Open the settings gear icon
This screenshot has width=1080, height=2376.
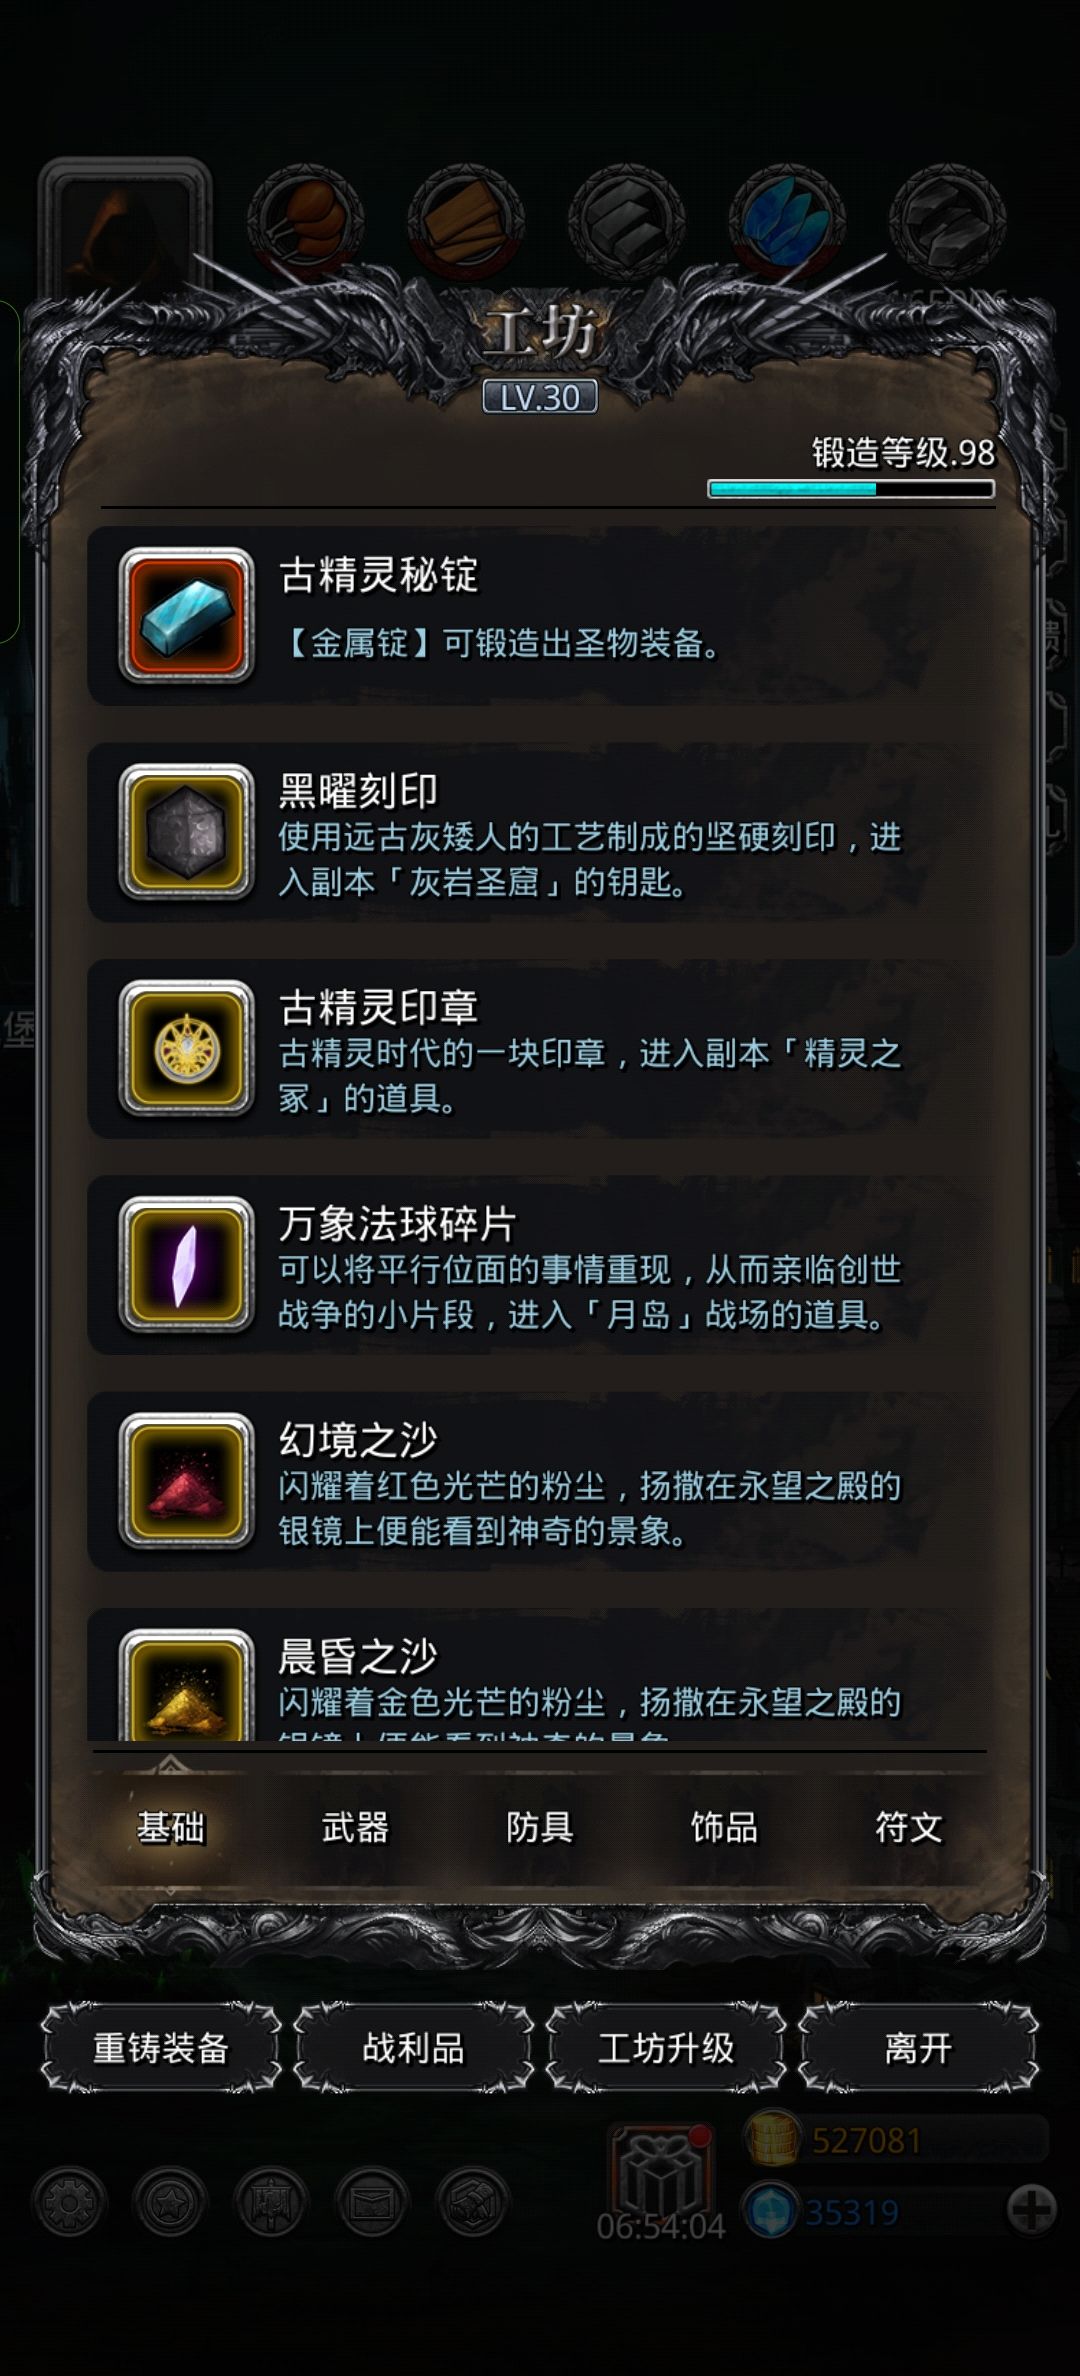(x=69, y=2201)
